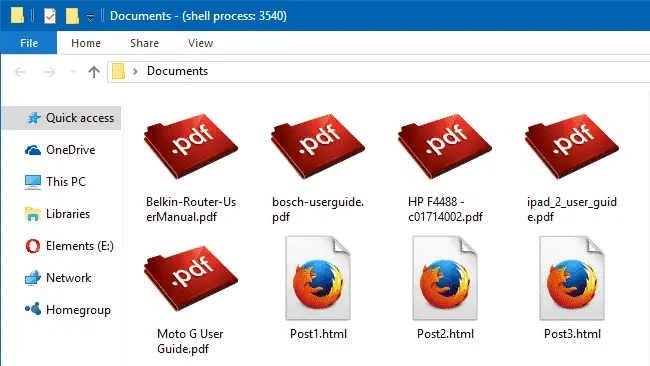Click the Post2.html file name
This screenshot has height=366, width=650.
tap(445, 334)
